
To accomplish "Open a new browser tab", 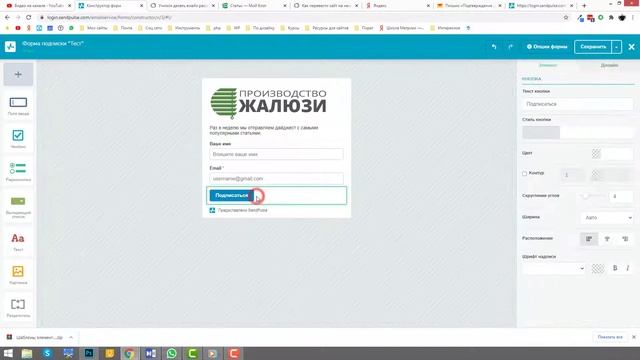I will click(x=584, y=6).
